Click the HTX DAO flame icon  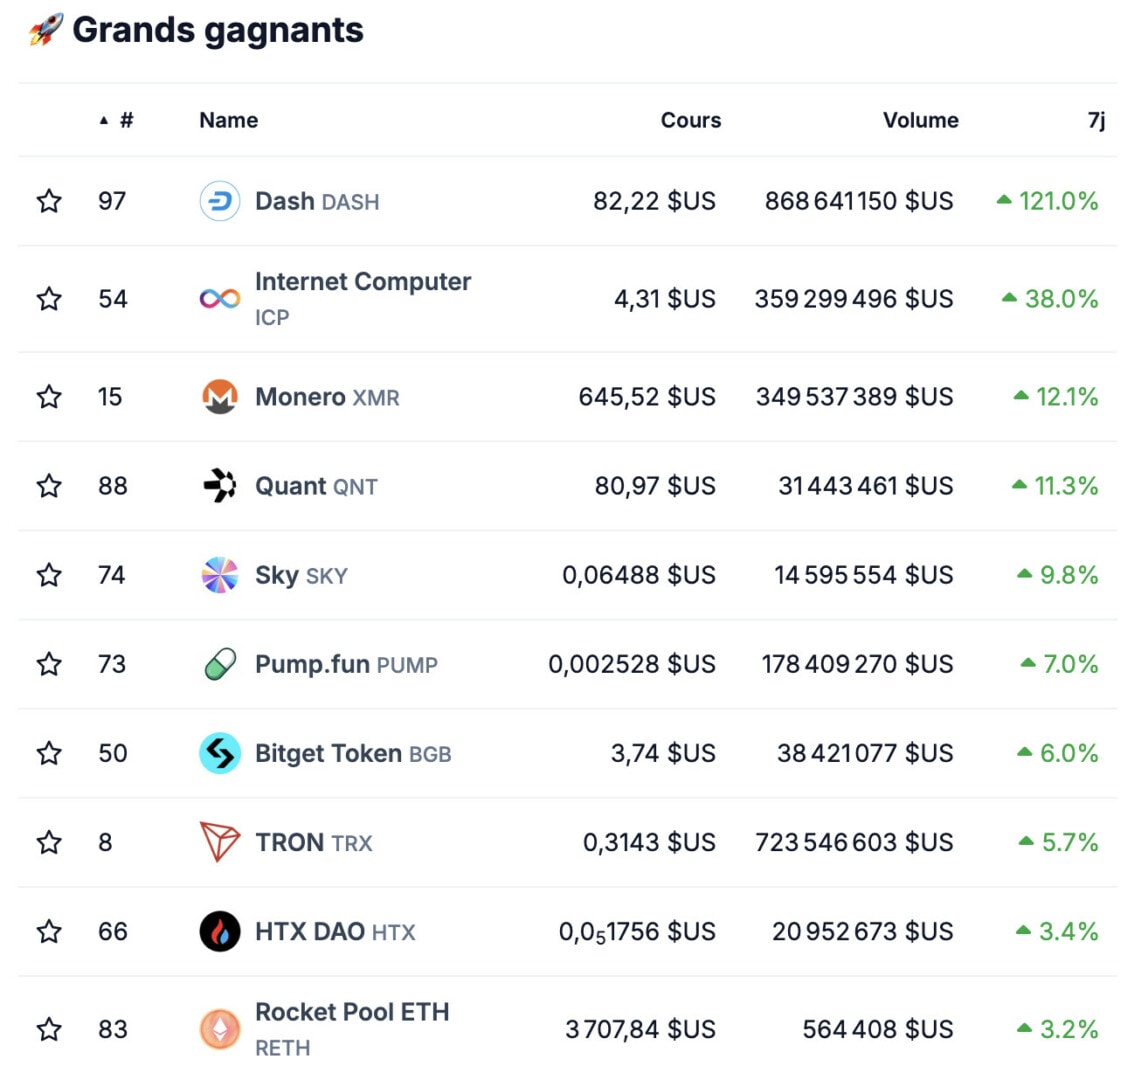tap(219, 931)
